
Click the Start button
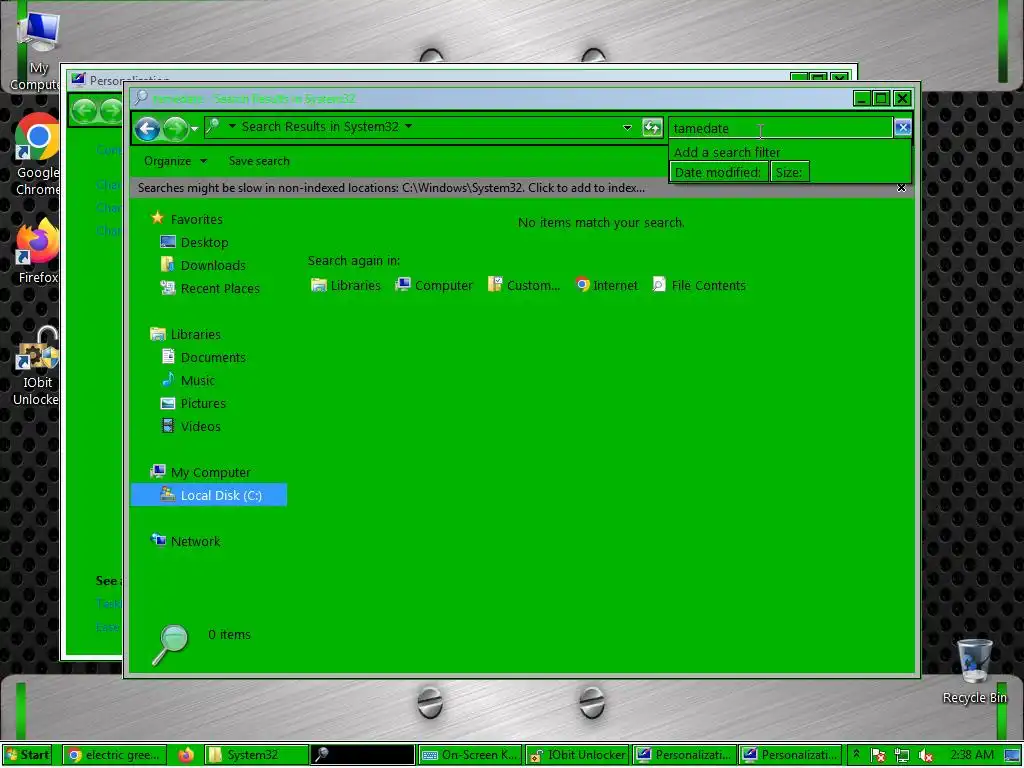click(x=27, y=755)
